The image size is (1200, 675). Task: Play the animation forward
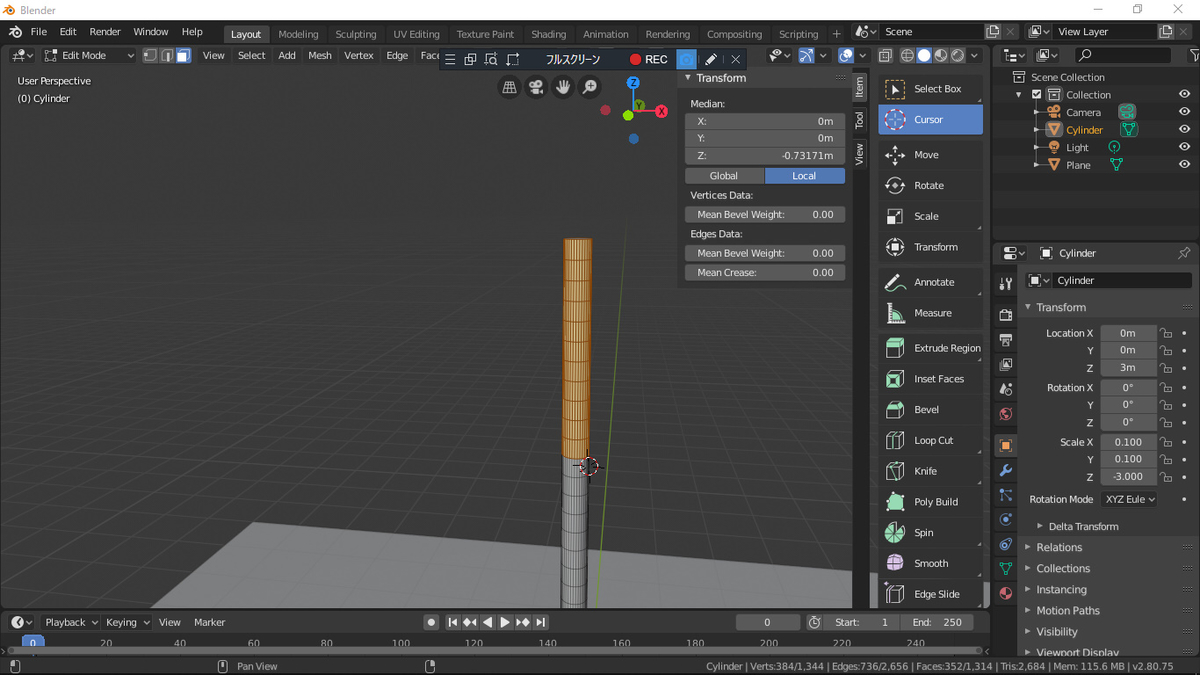click(505, 622)
